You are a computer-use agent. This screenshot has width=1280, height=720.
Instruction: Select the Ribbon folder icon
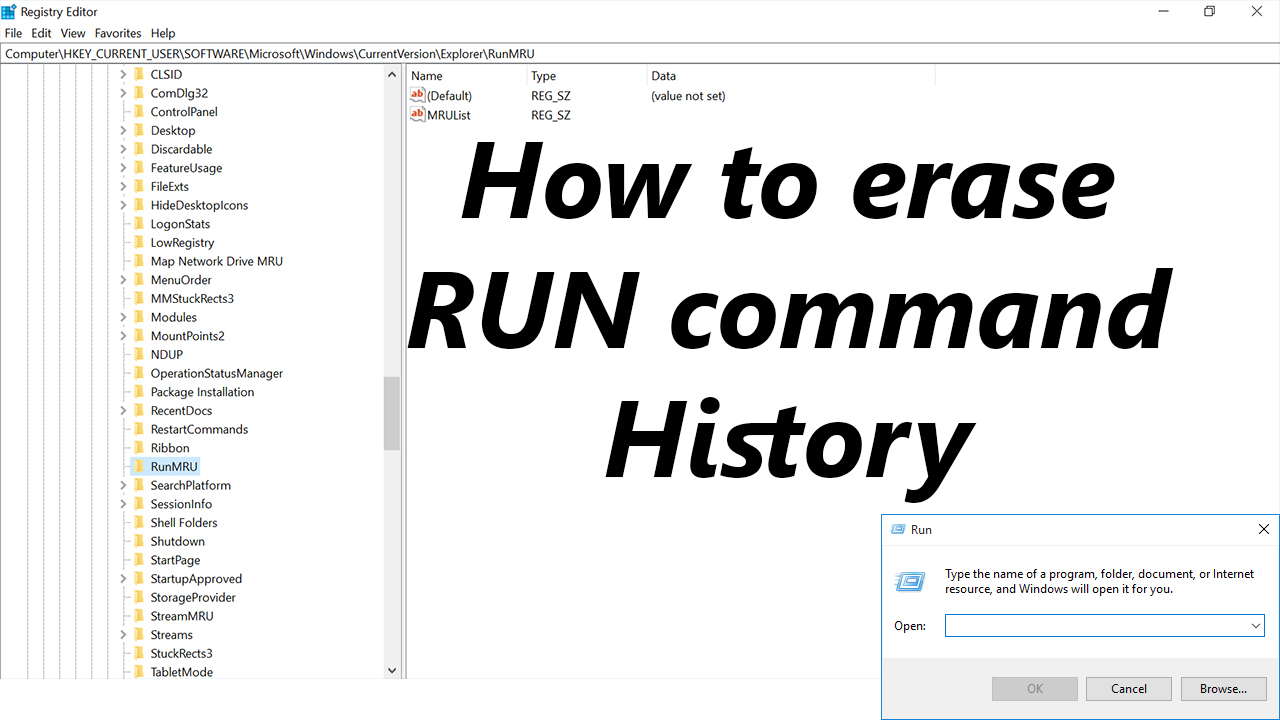140,448
